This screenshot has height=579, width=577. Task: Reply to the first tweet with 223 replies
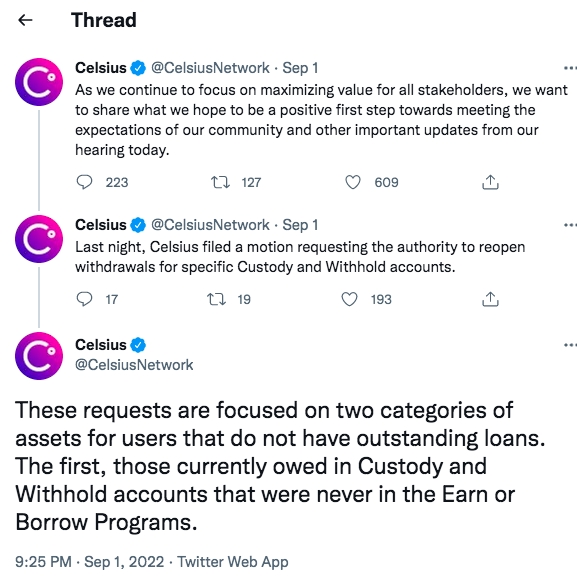point(84,182)
